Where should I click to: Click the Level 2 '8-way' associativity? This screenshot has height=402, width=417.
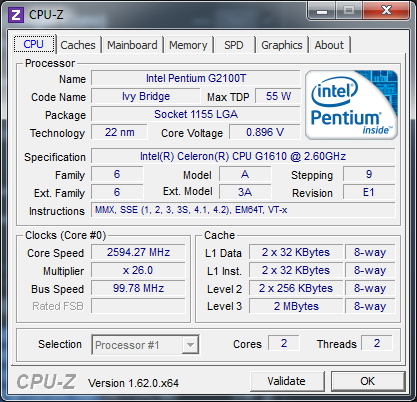tap(370, 288)
